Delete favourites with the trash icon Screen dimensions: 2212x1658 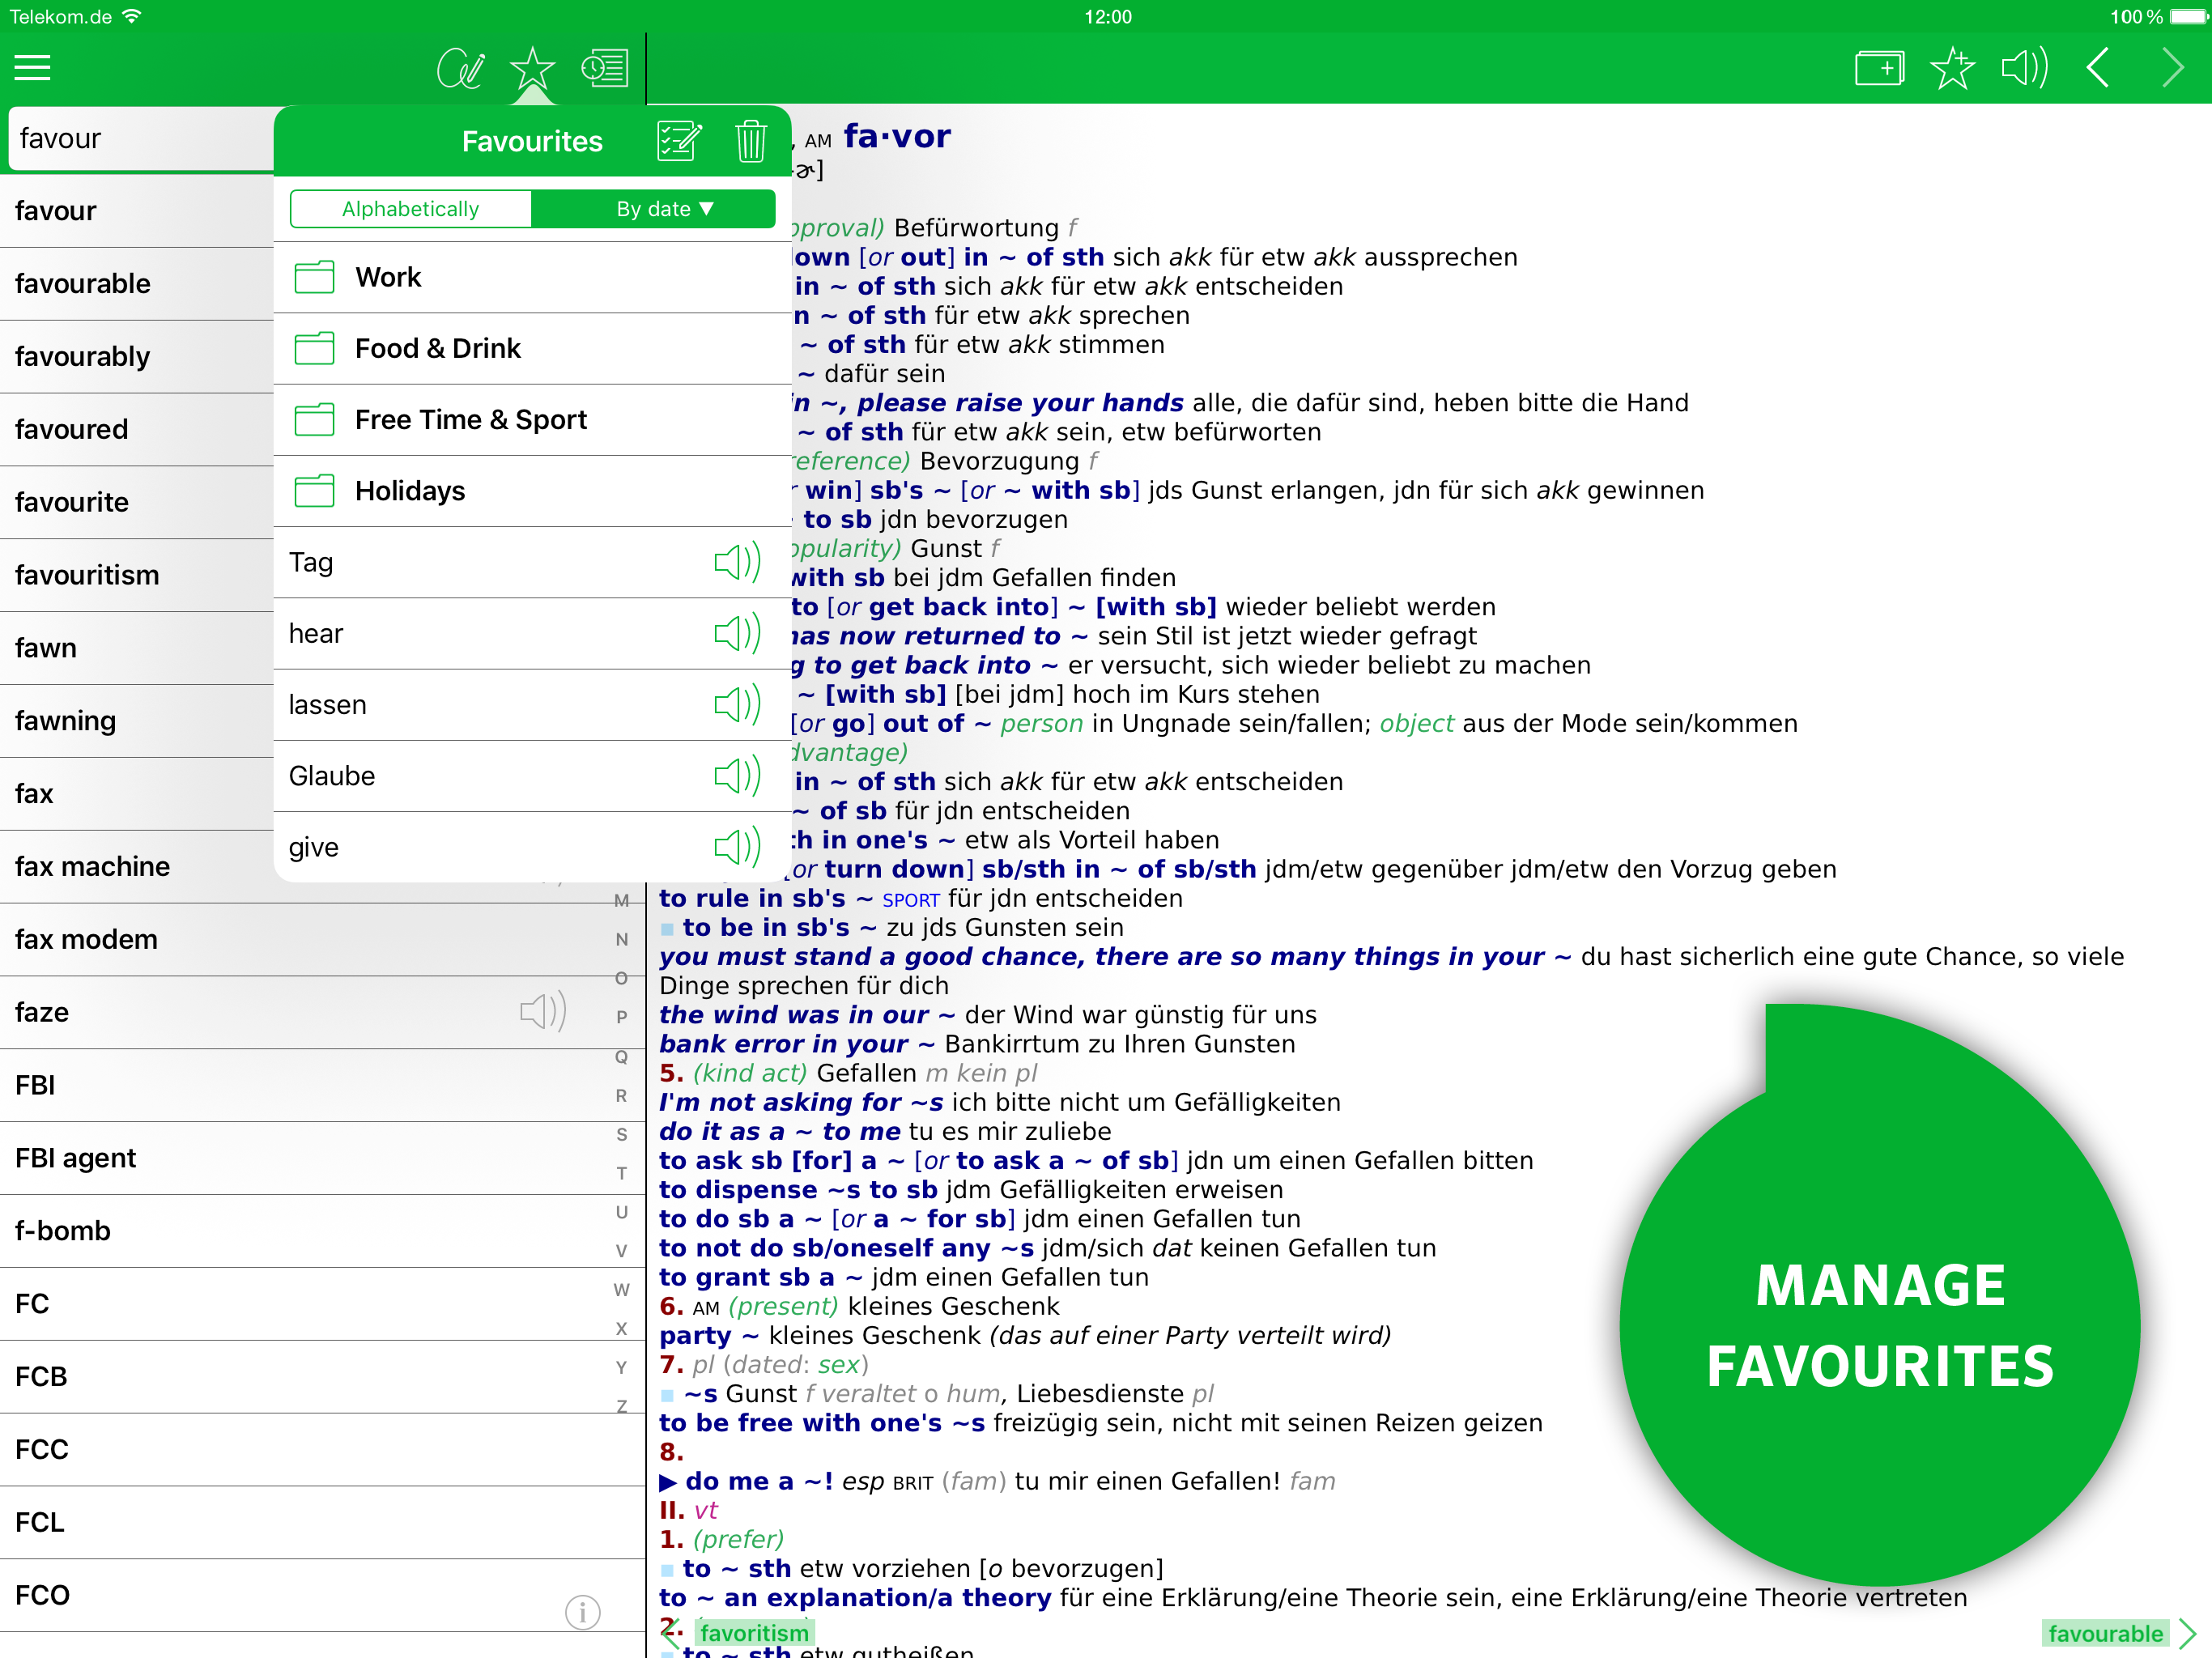click(x=750, y=141)
